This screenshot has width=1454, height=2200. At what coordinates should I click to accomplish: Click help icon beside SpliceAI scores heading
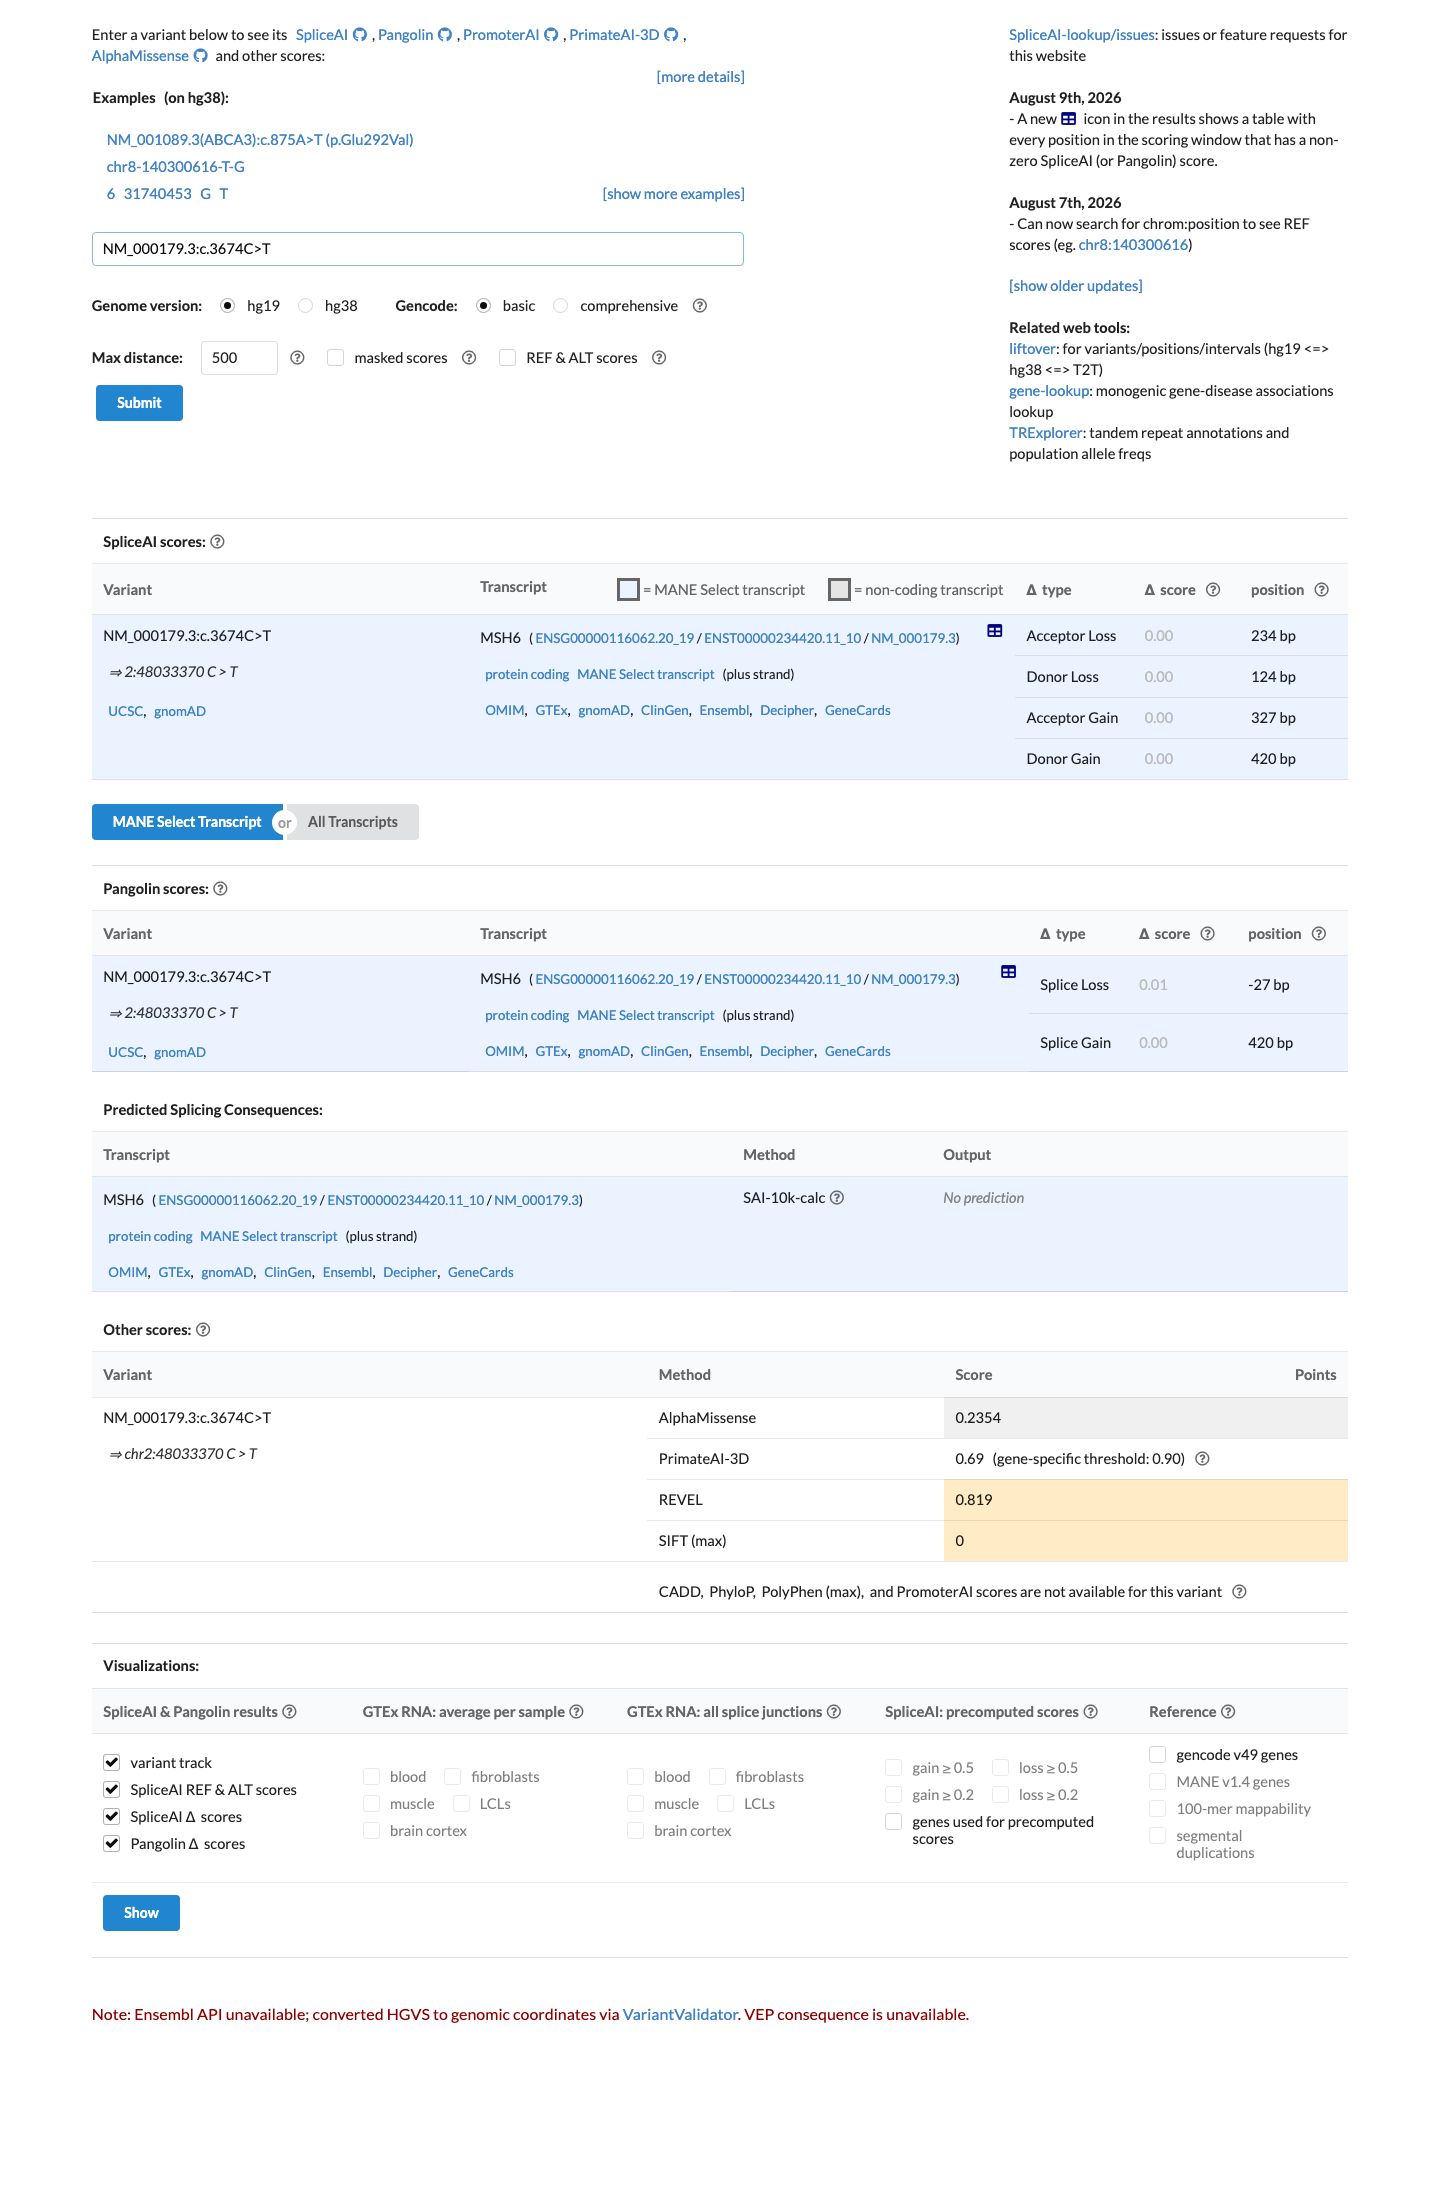tap(217, 542)
